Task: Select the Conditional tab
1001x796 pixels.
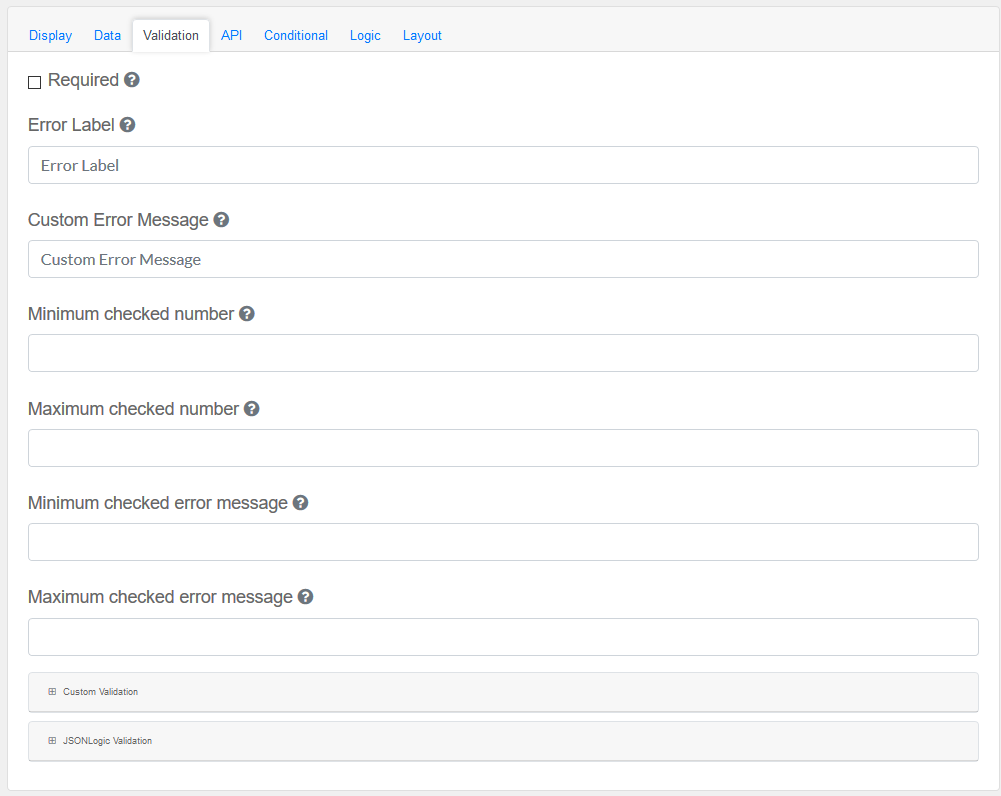Action: click(296, 36)
